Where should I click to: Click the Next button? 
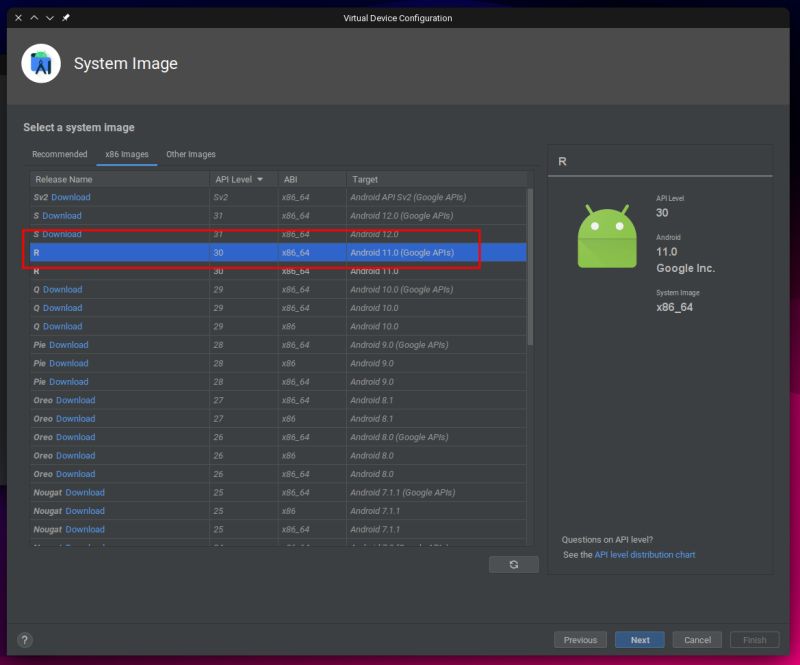(x=640, y=639)
